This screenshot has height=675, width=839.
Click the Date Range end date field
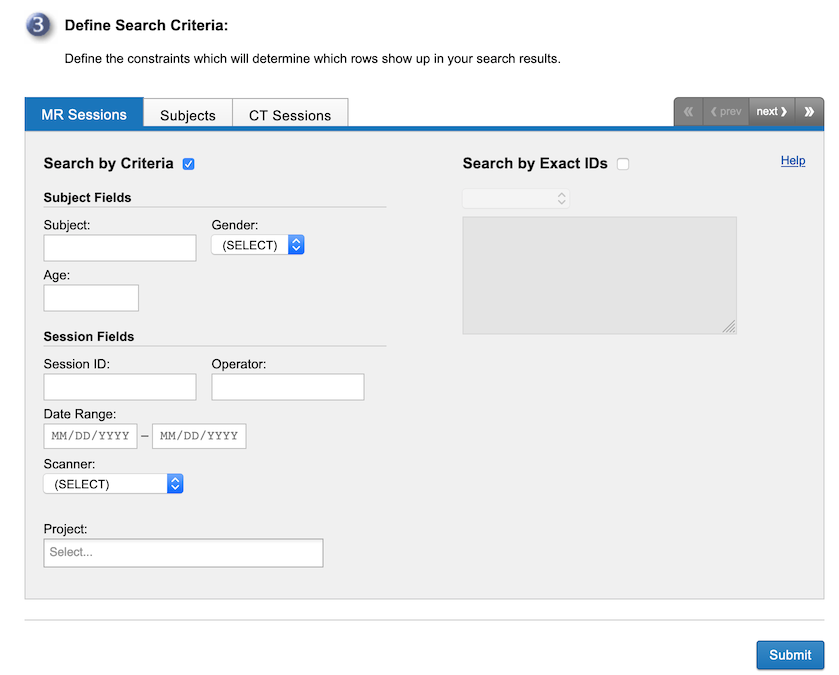click(x=199, y=436)
